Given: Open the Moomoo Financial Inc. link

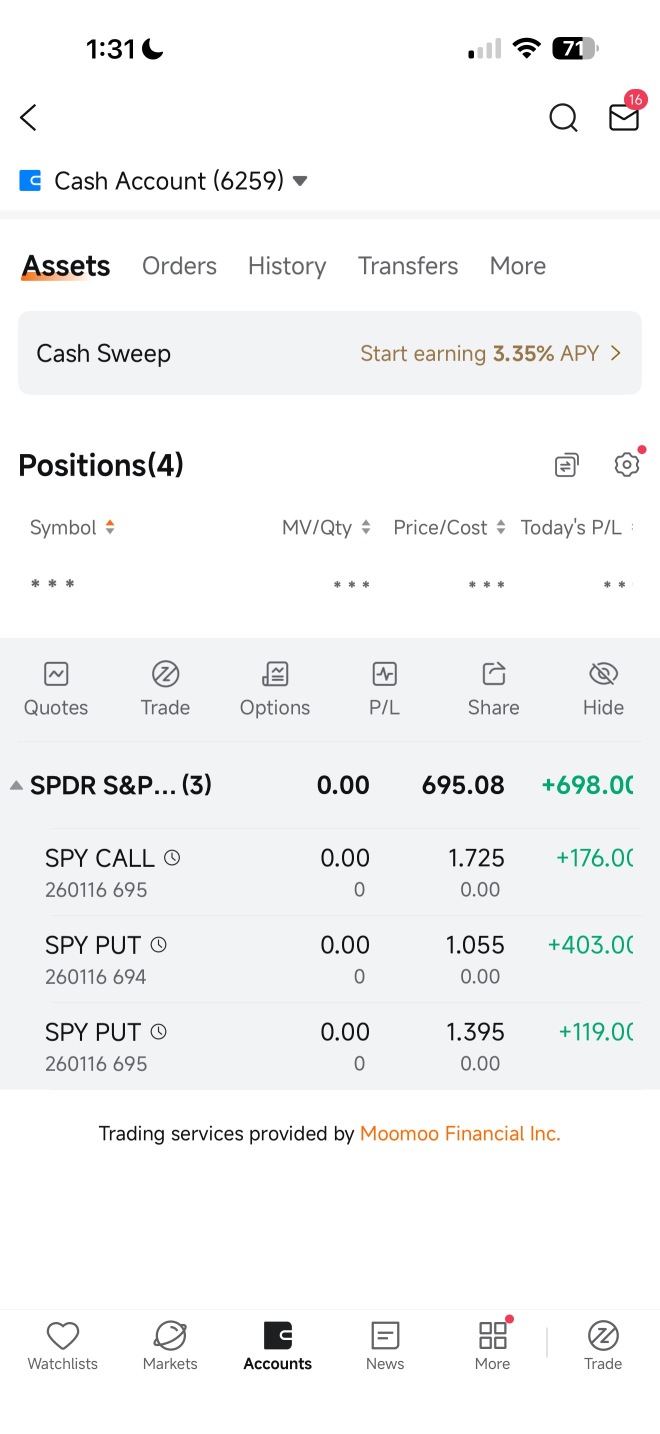Looking at the screenshot, I should click(460, 1133).
